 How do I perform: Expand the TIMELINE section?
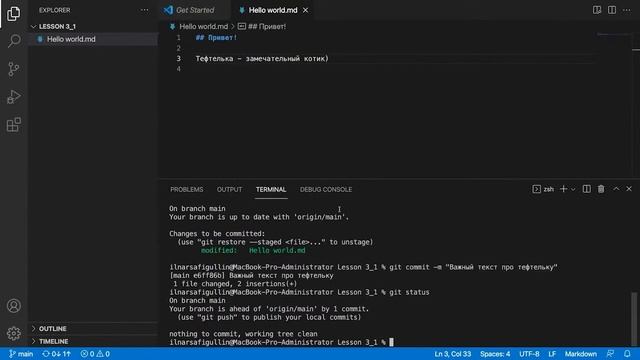(x=93, y=341)
